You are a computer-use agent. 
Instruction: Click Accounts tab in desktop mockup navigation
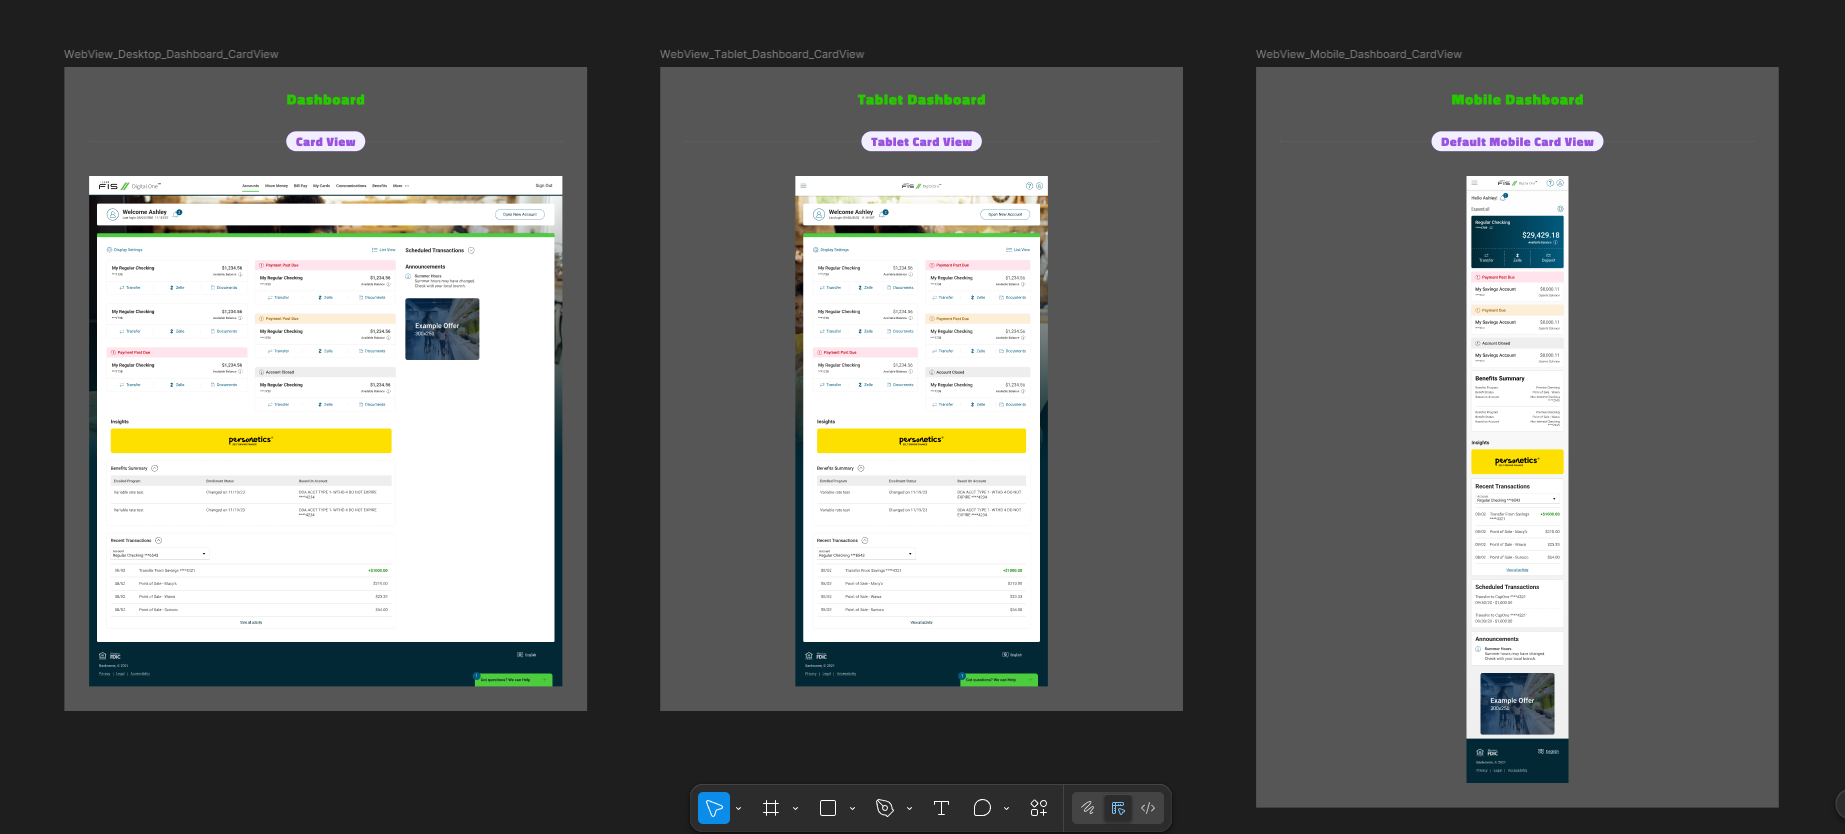250,186
